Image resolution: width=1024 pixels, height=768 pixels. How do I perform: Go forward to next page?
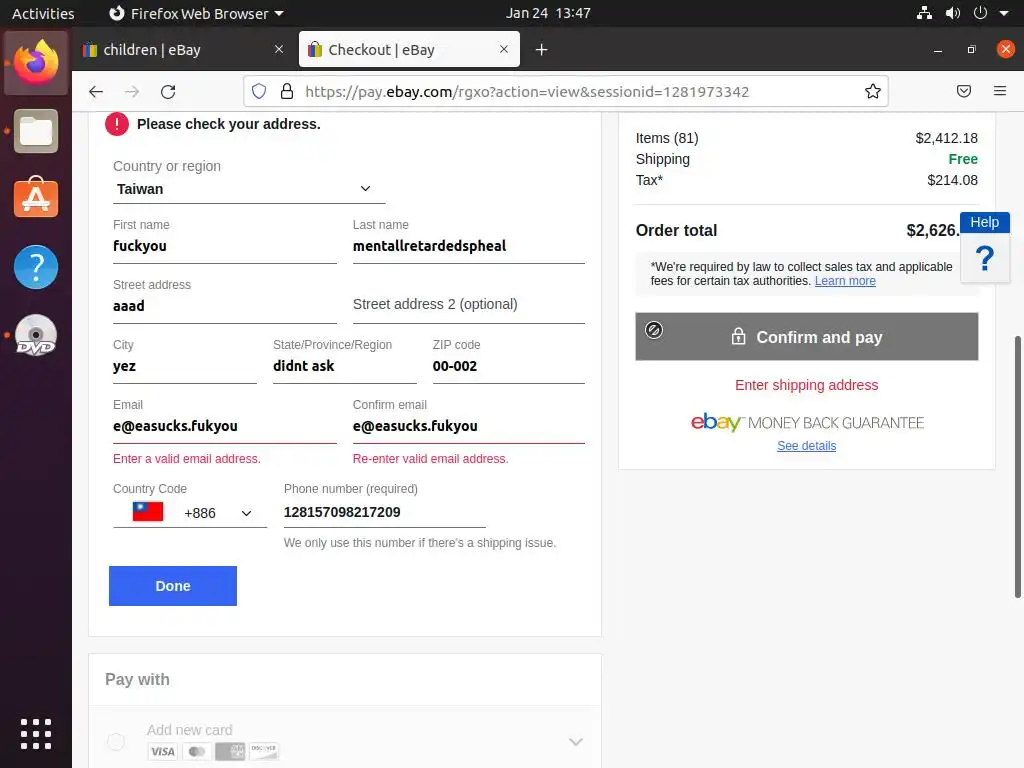(132, 91)
